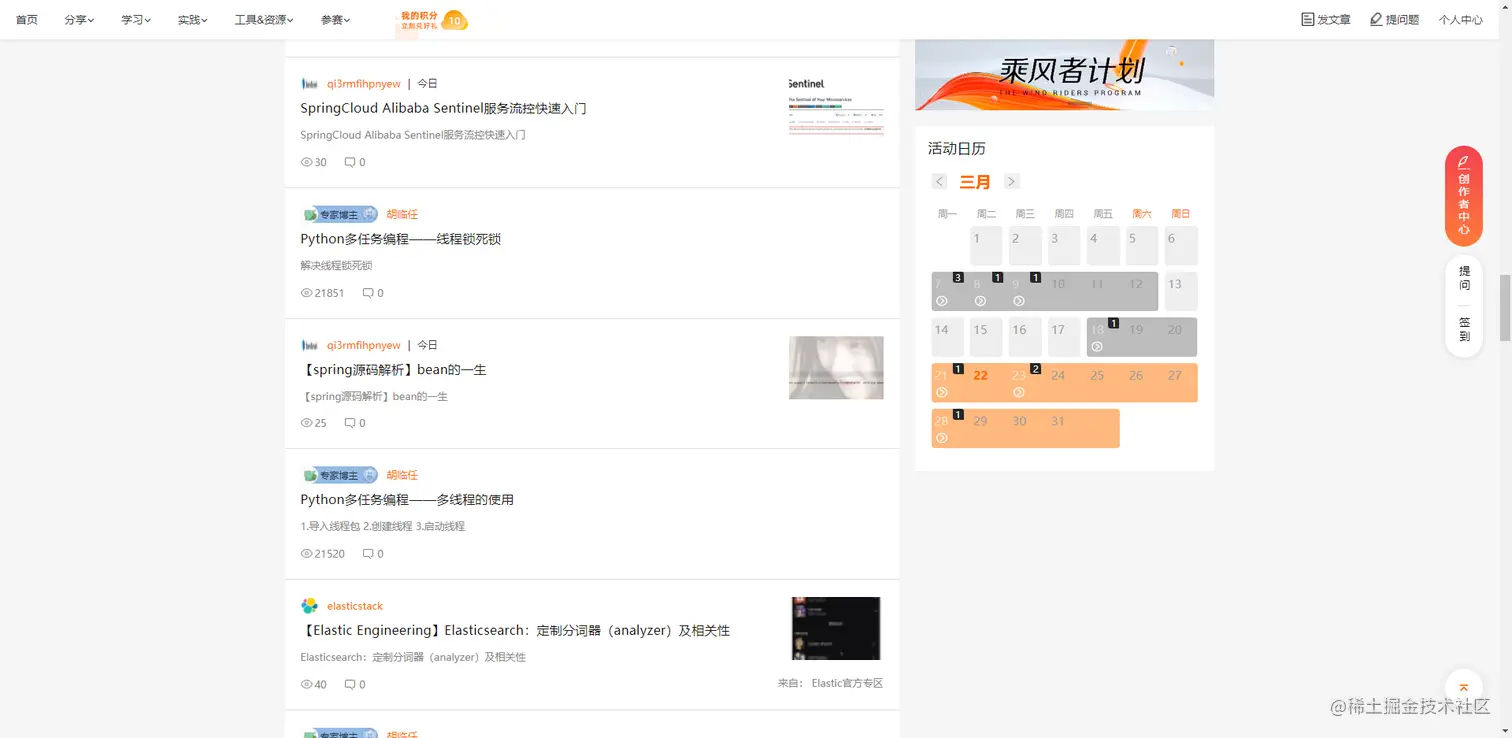Viewport: 1512px width, 738px height.
Task: Click eye view icon beside 21851 views
Action: [x=306, y=293]
